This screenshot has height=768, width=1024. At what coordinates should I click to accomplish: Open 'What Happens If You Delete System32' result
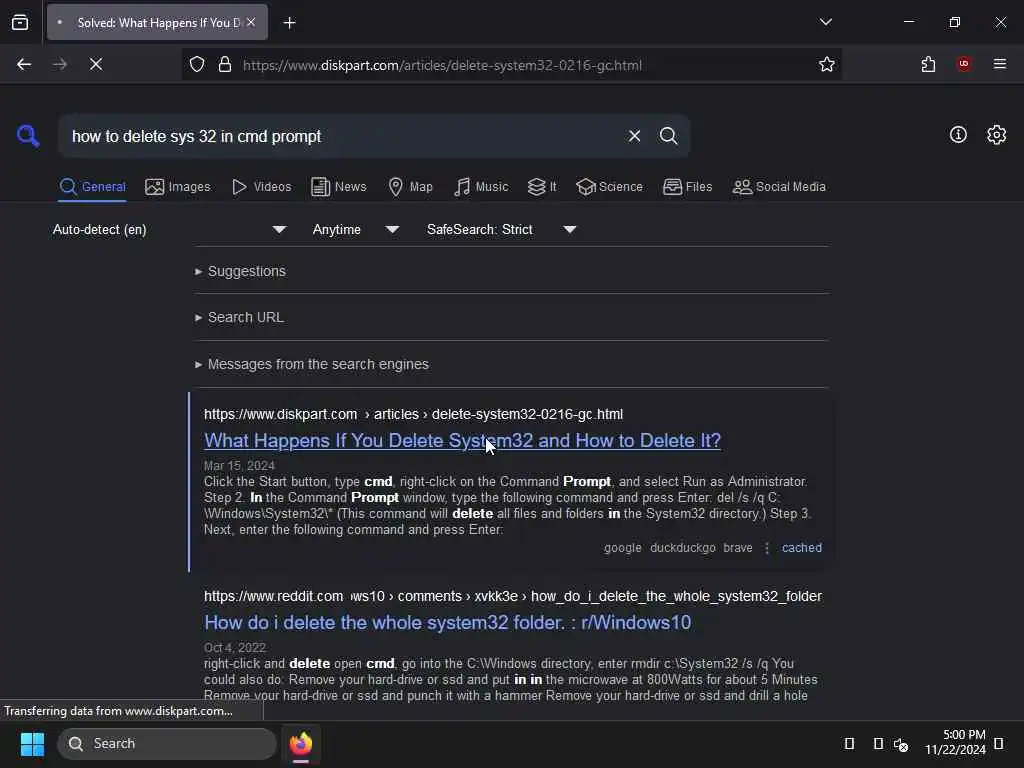(462, 441)
